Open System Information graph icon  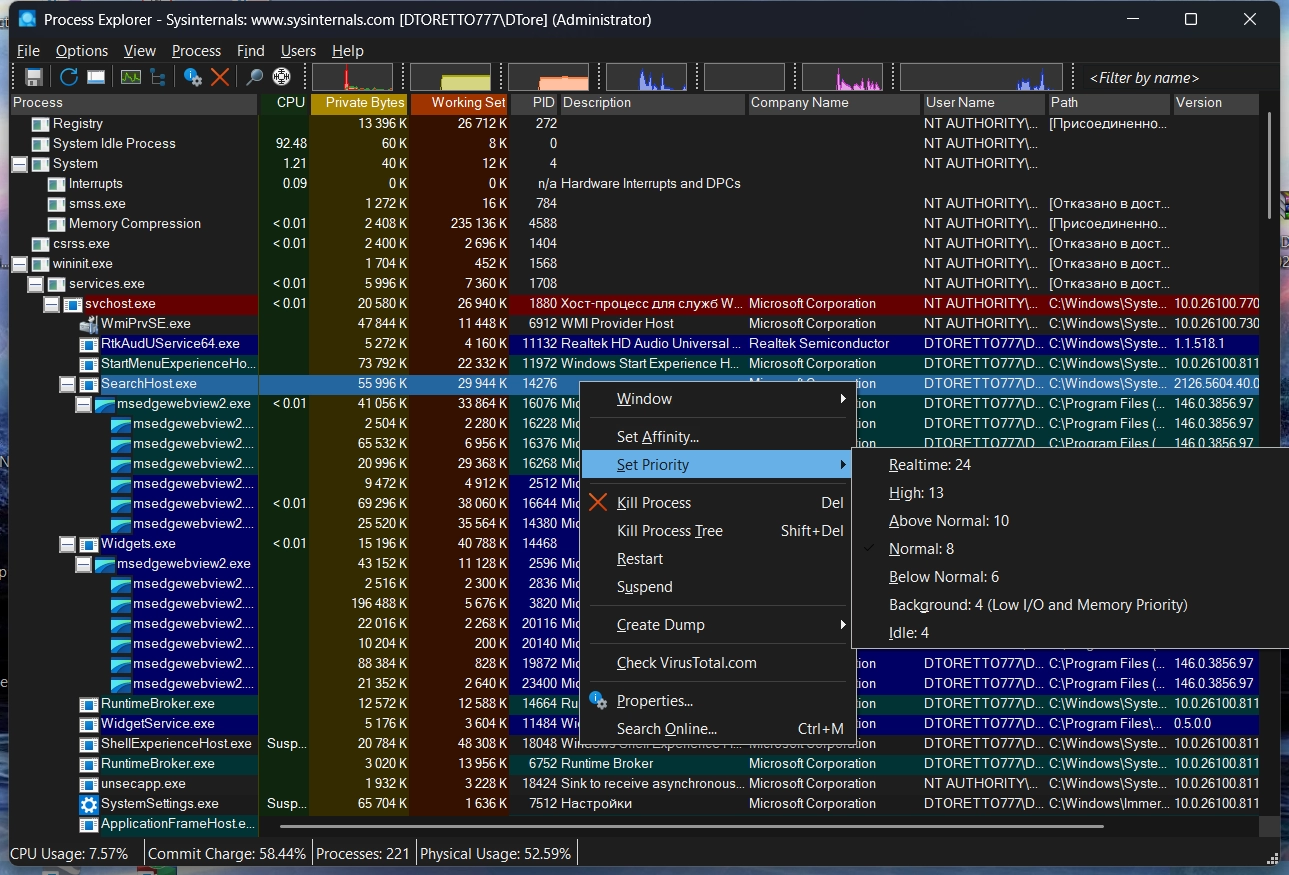(x=130, y=77)
